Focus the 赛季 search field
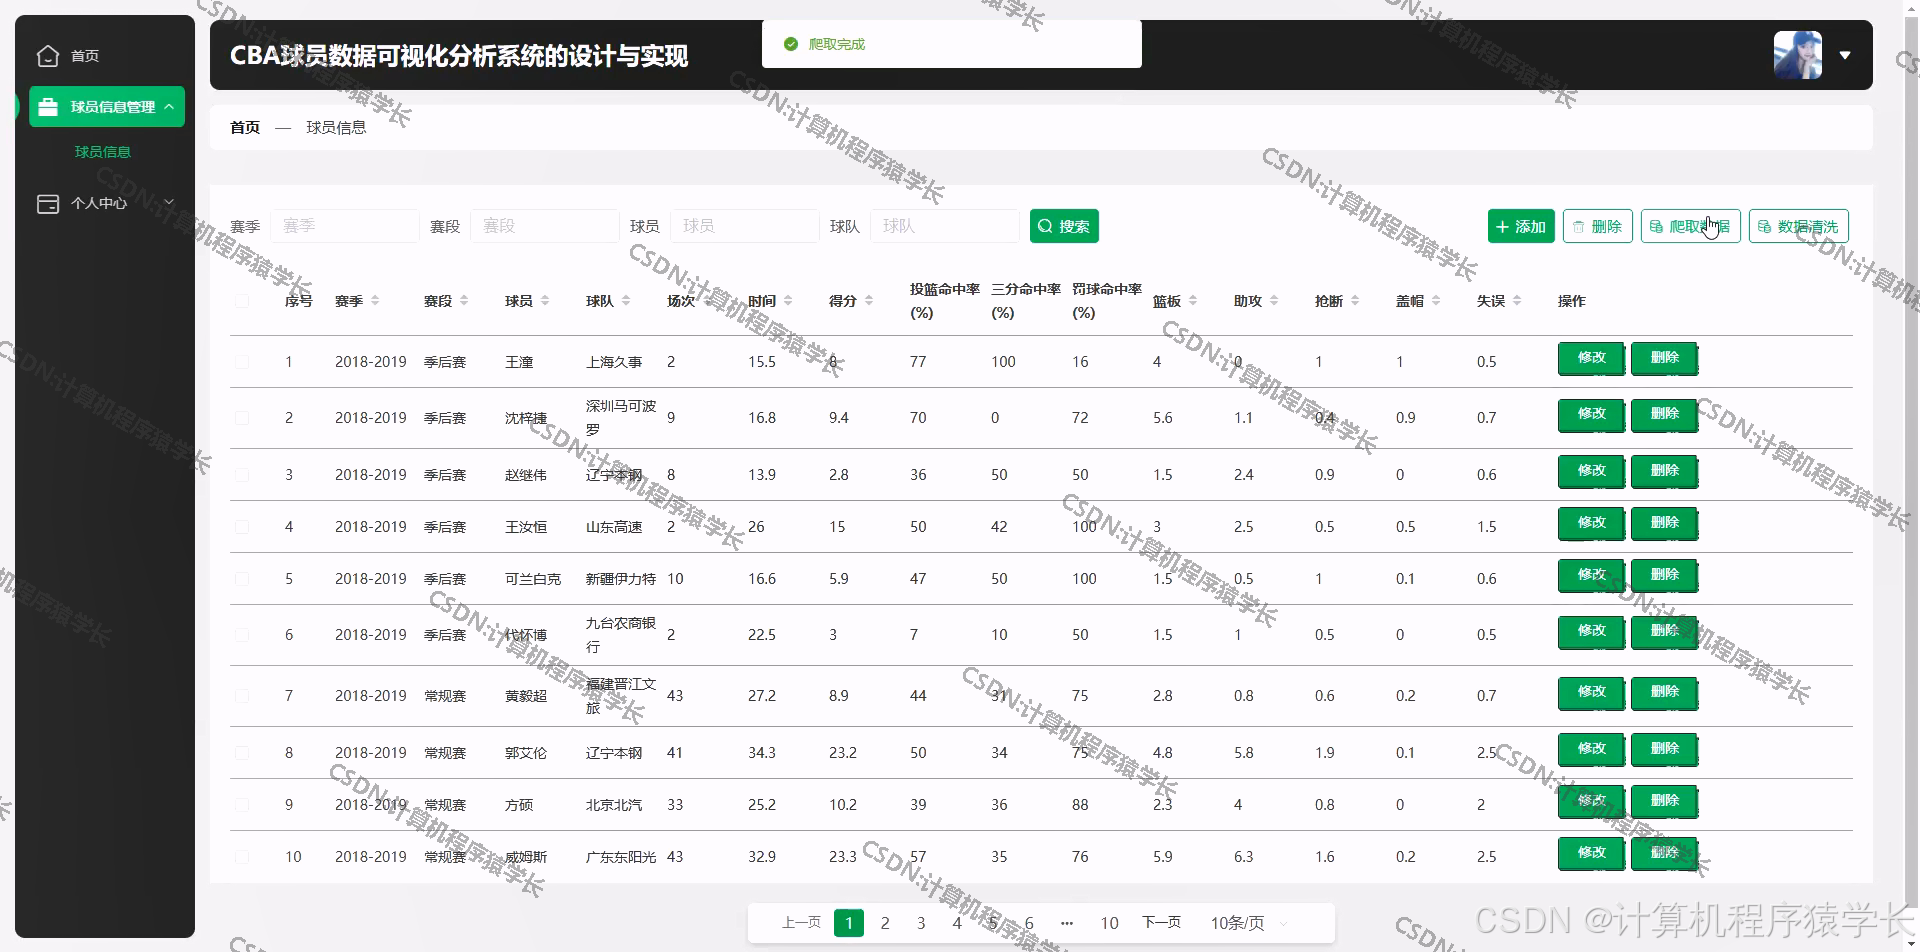 point(345,226)
